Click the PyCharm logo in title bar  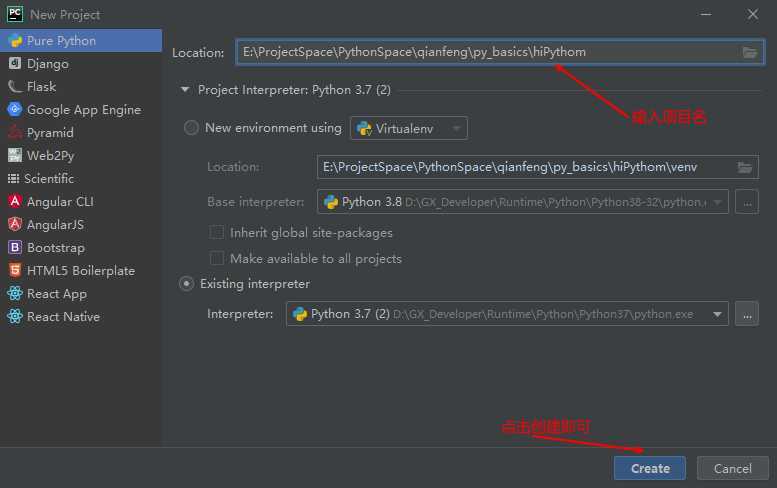pos(15,14)
